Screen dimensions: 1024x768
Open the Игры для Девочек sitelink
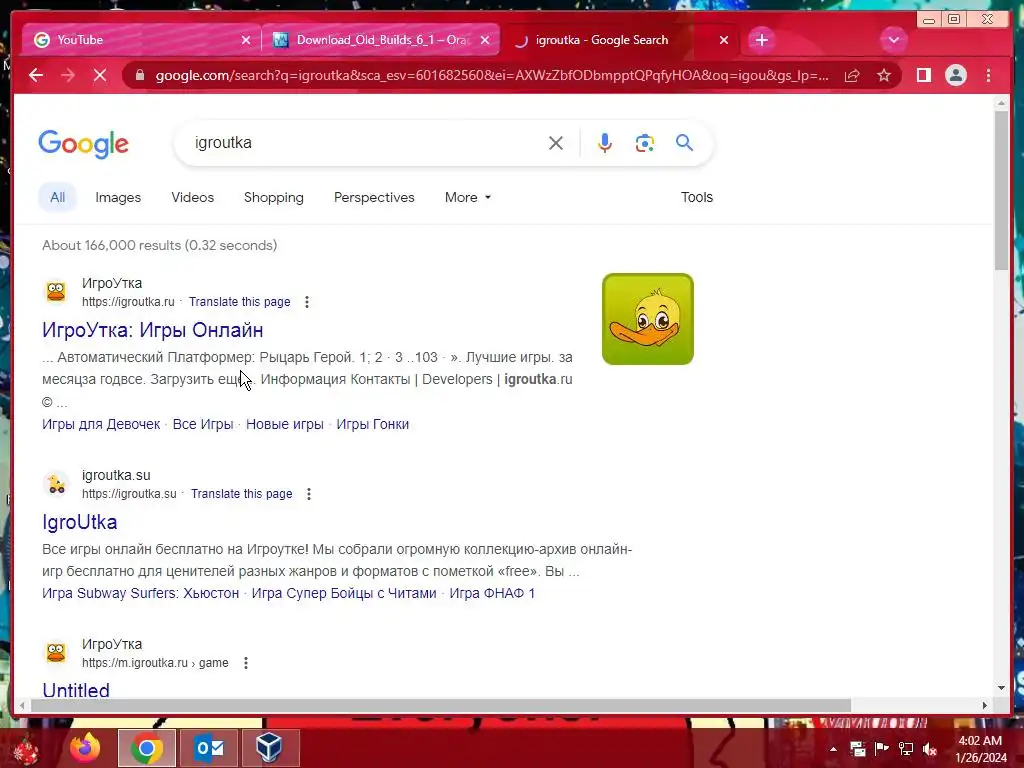click(x=101, y=424)
